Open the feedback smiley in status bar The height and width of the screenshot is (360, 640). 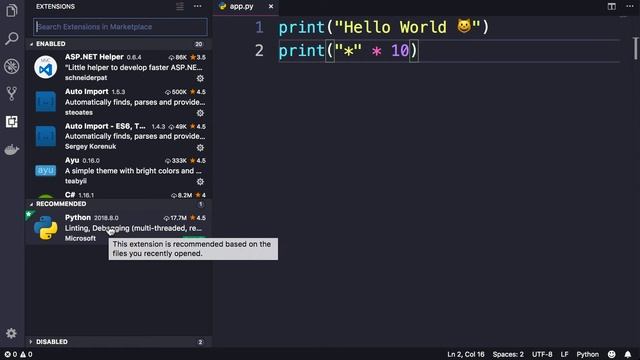[x=611, y=354]
